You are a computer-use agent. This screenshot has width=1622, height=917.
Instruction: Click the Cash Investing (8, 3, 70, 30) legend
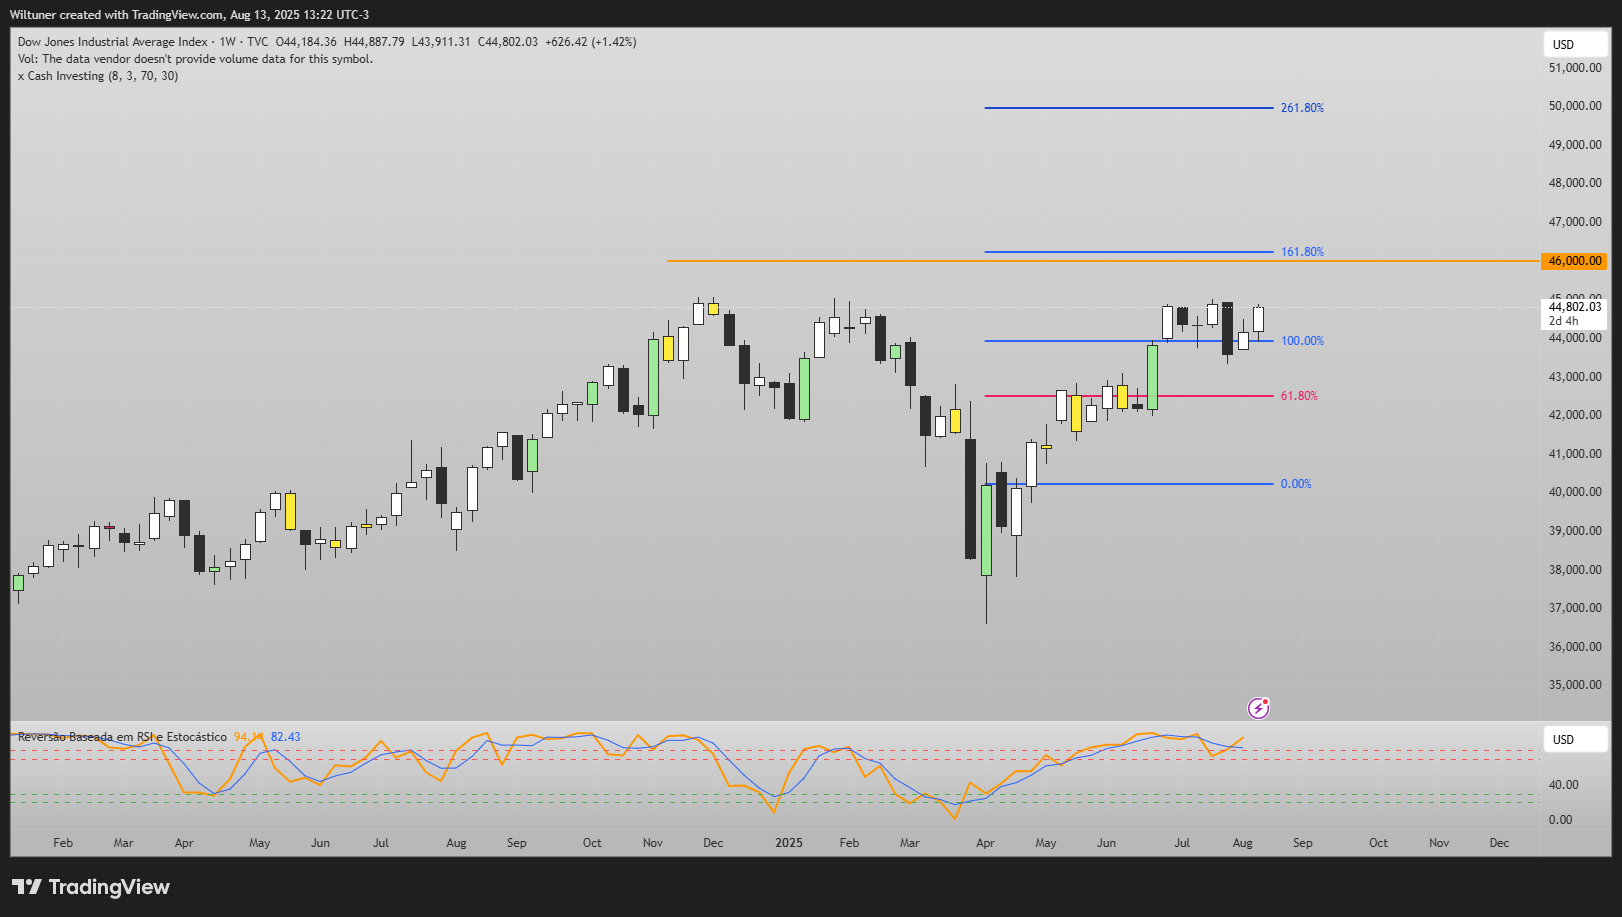[x=98, y=76]
